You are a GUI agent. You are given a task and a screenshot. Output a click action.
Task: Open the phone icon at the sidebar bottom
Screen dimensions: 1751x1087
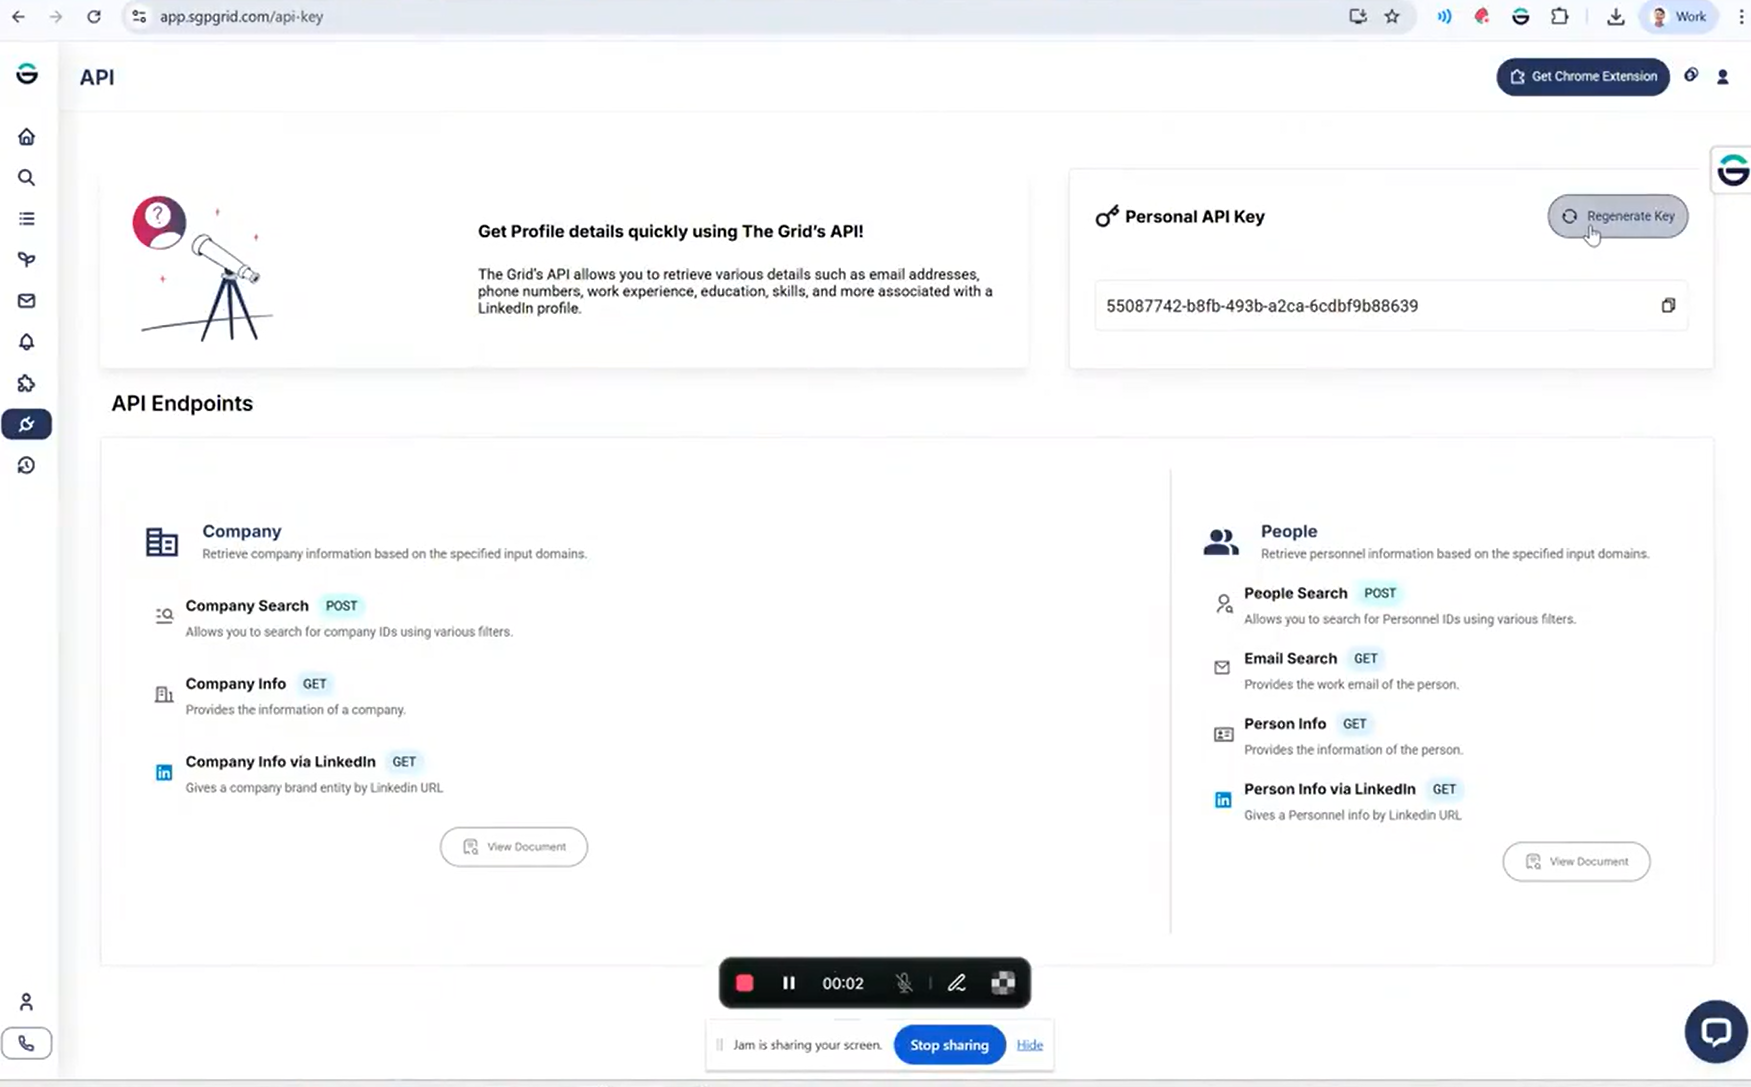click(x=27, y=1043)
